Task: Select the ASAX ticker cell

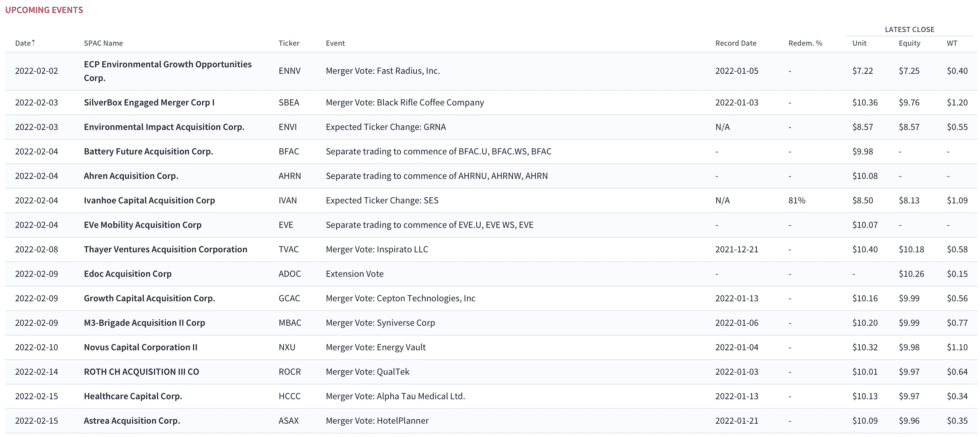Action: coord(289,421)
